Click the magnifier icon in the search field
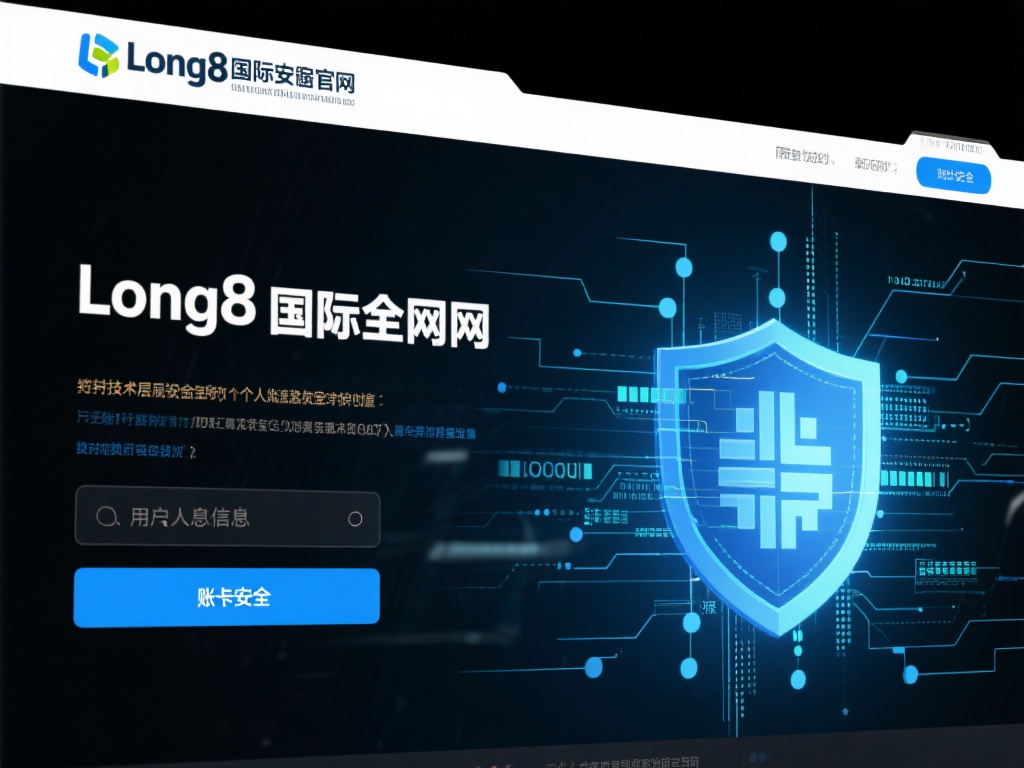Image resolution: width=1024 pixels, height=768 pixels. [x=107, y=517]
